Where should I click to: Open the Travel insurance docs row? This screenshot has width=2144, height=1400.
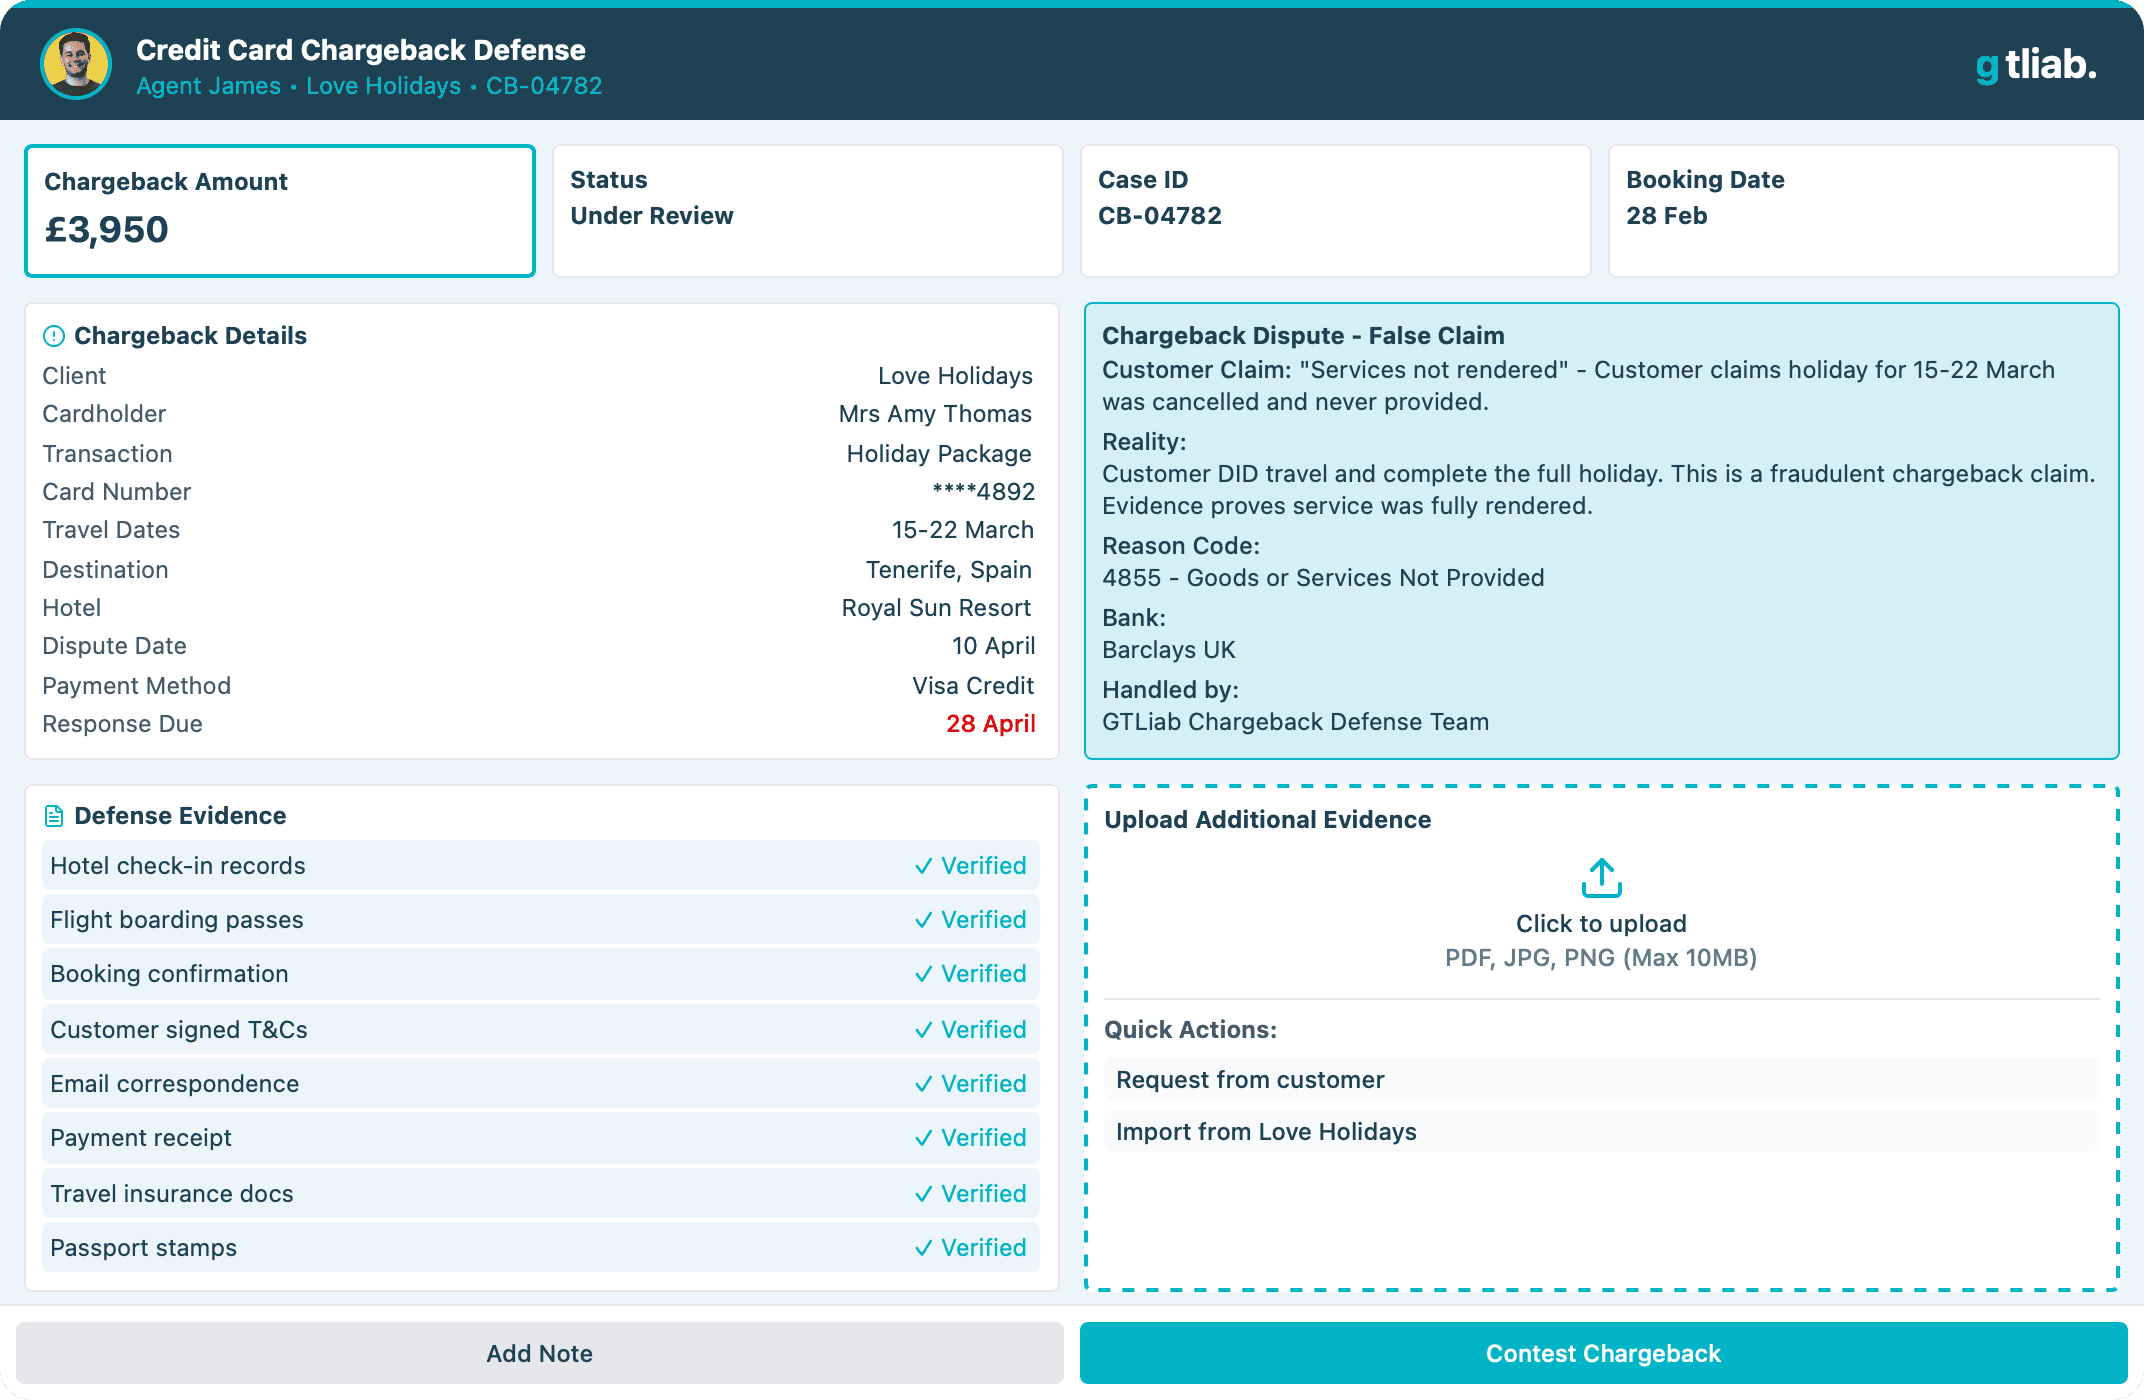[540, 1194]
